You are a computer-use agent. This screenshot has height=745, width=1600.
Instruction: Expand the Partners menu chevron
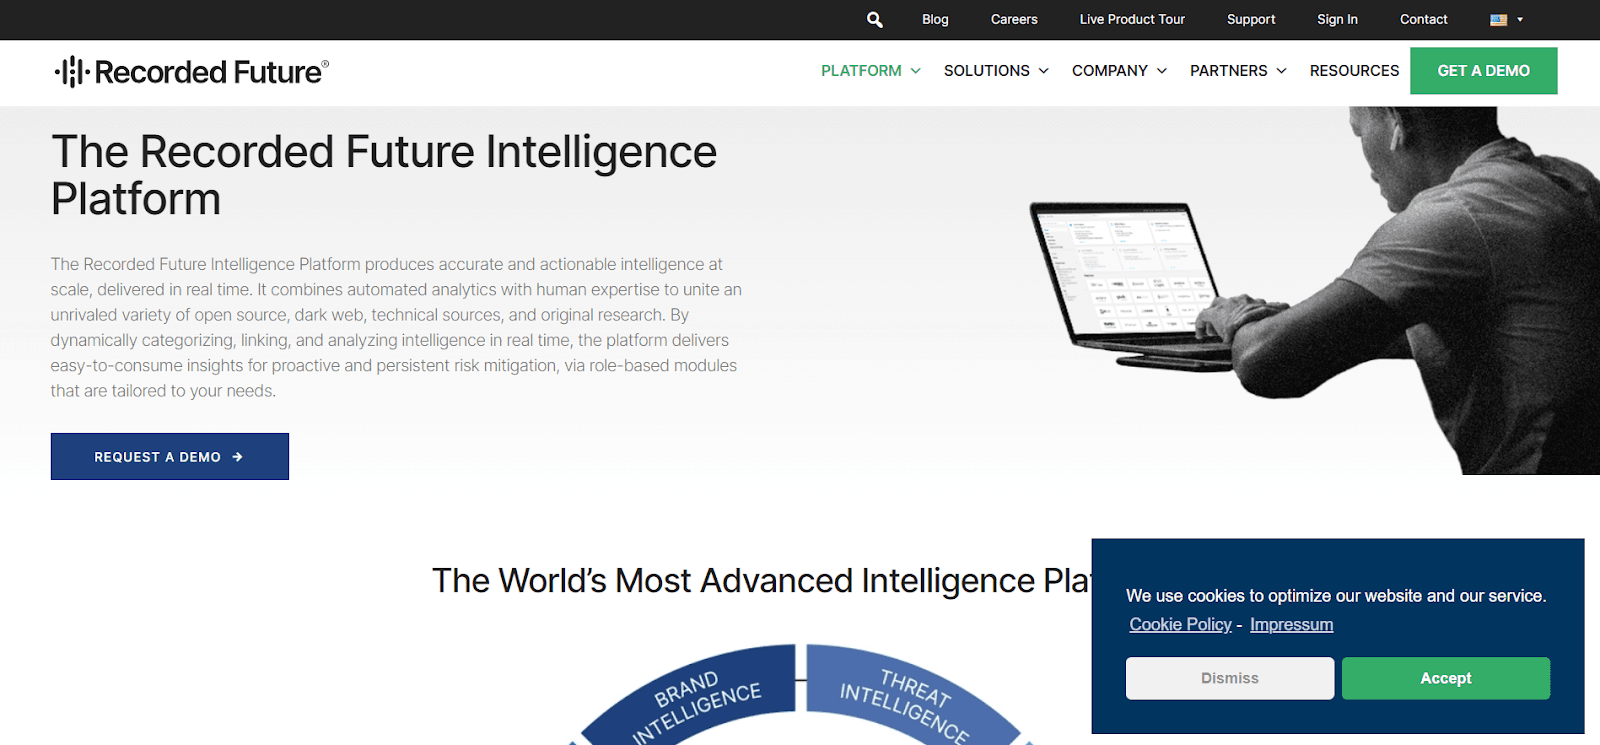click(x=1281, y=71)
